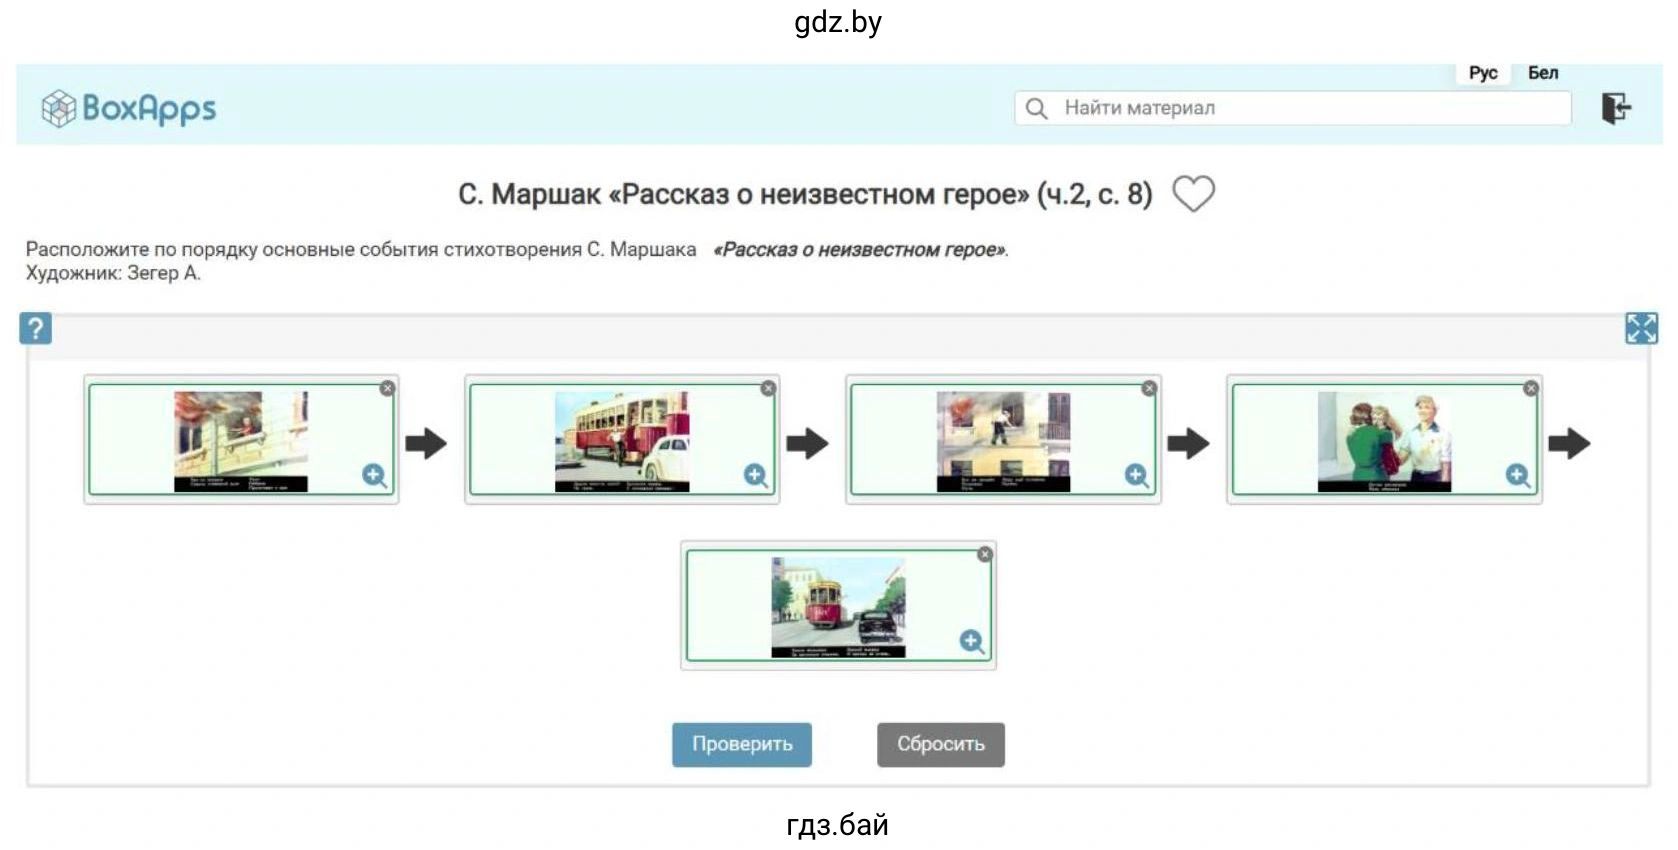Select the red tram with white car thumbnail
The width and height of the screenshot is (1678, 850).
[x=622, y=441]
